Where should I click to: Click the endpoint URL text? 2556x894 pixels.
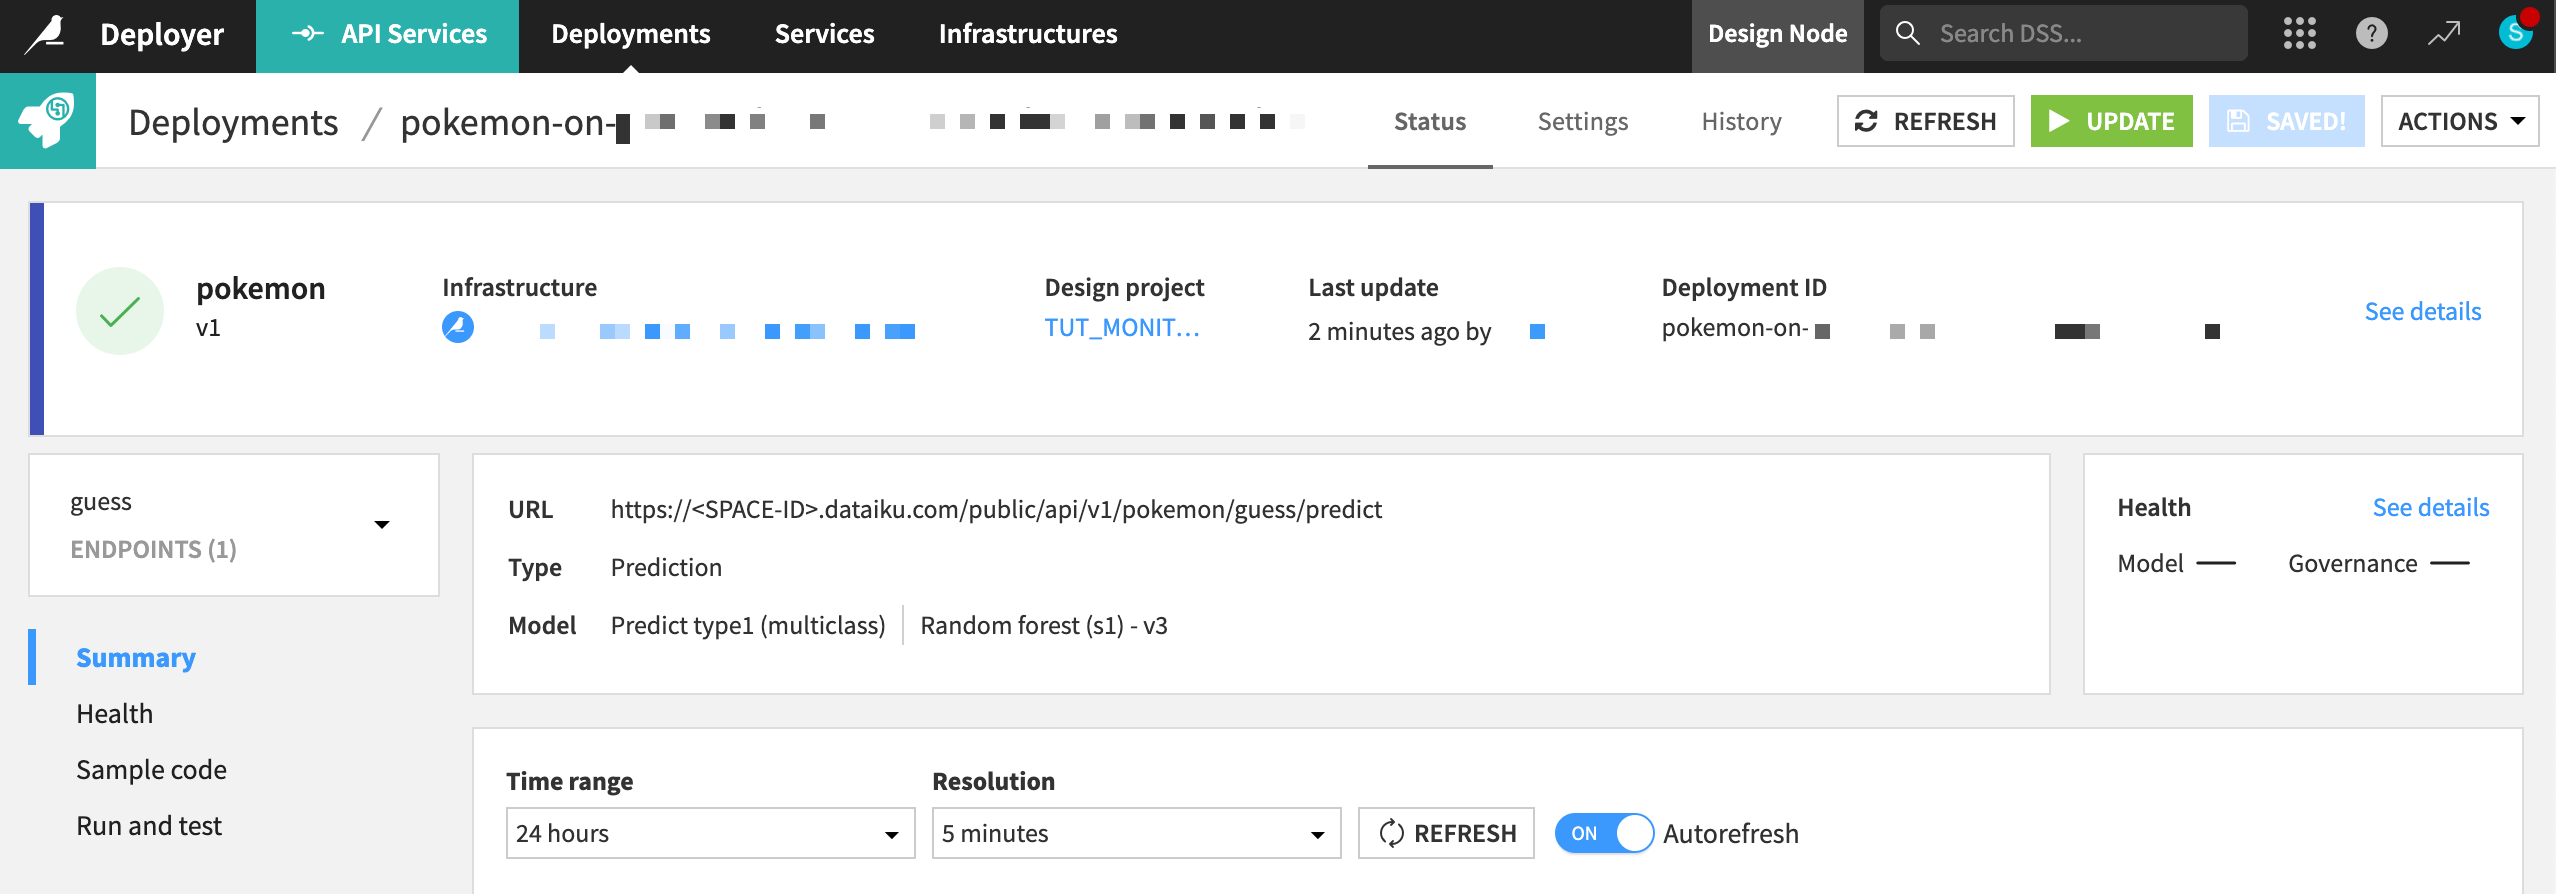[996, 509]
